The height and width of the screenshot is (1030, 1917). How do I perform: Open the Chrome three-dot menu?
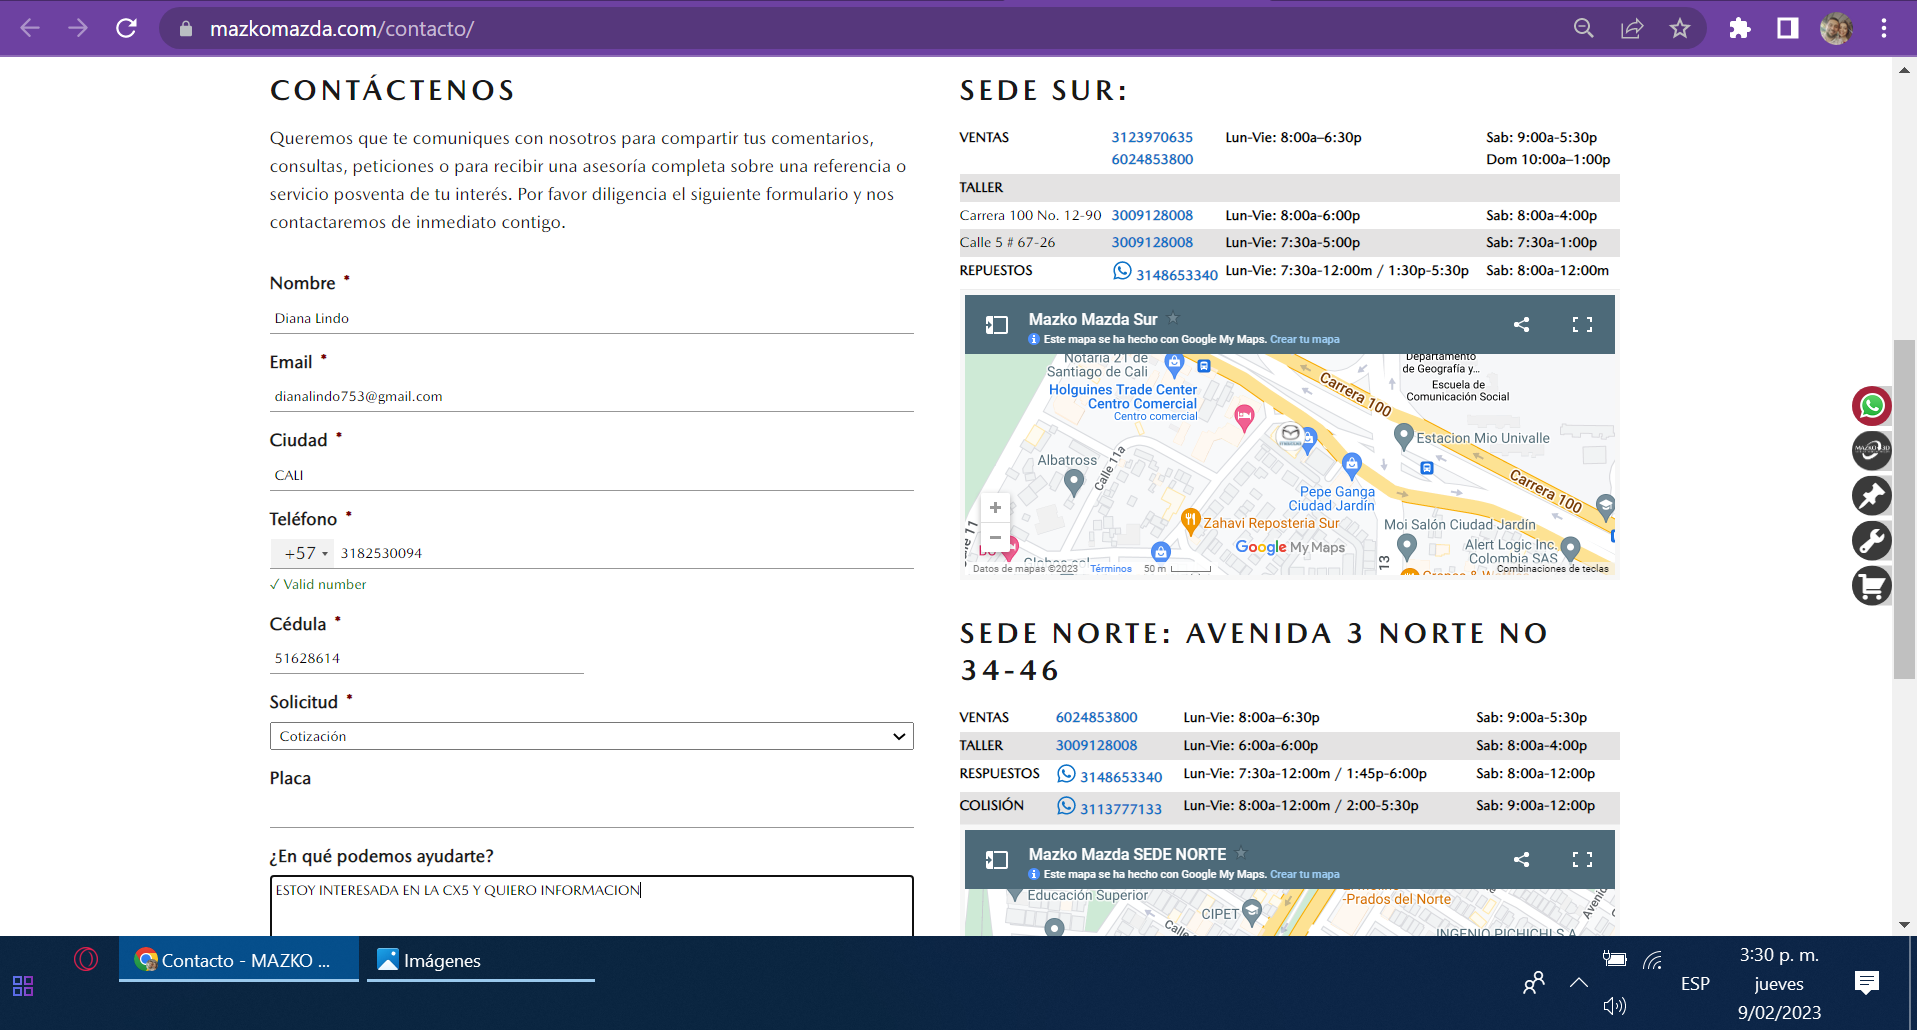[x=1884, y=28]
